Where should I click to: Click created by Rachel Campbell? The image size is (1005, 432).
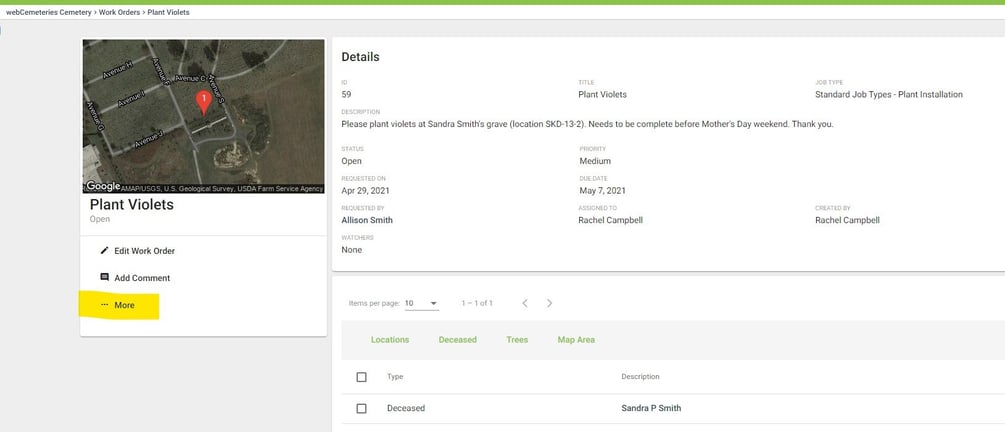847,220
